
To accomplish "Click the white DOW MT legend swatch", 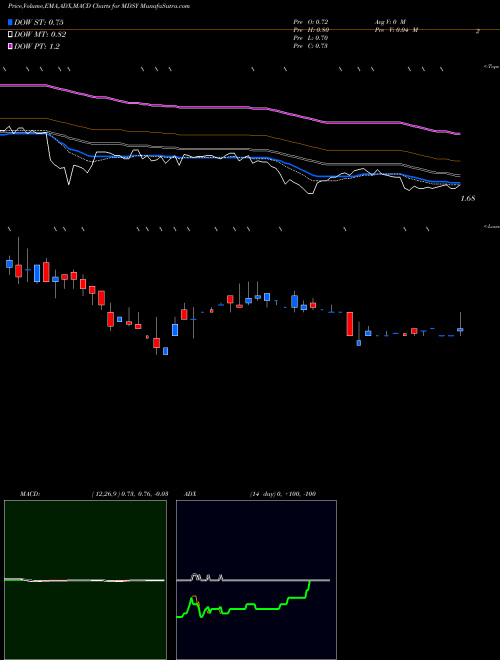I will click(11, 35).
